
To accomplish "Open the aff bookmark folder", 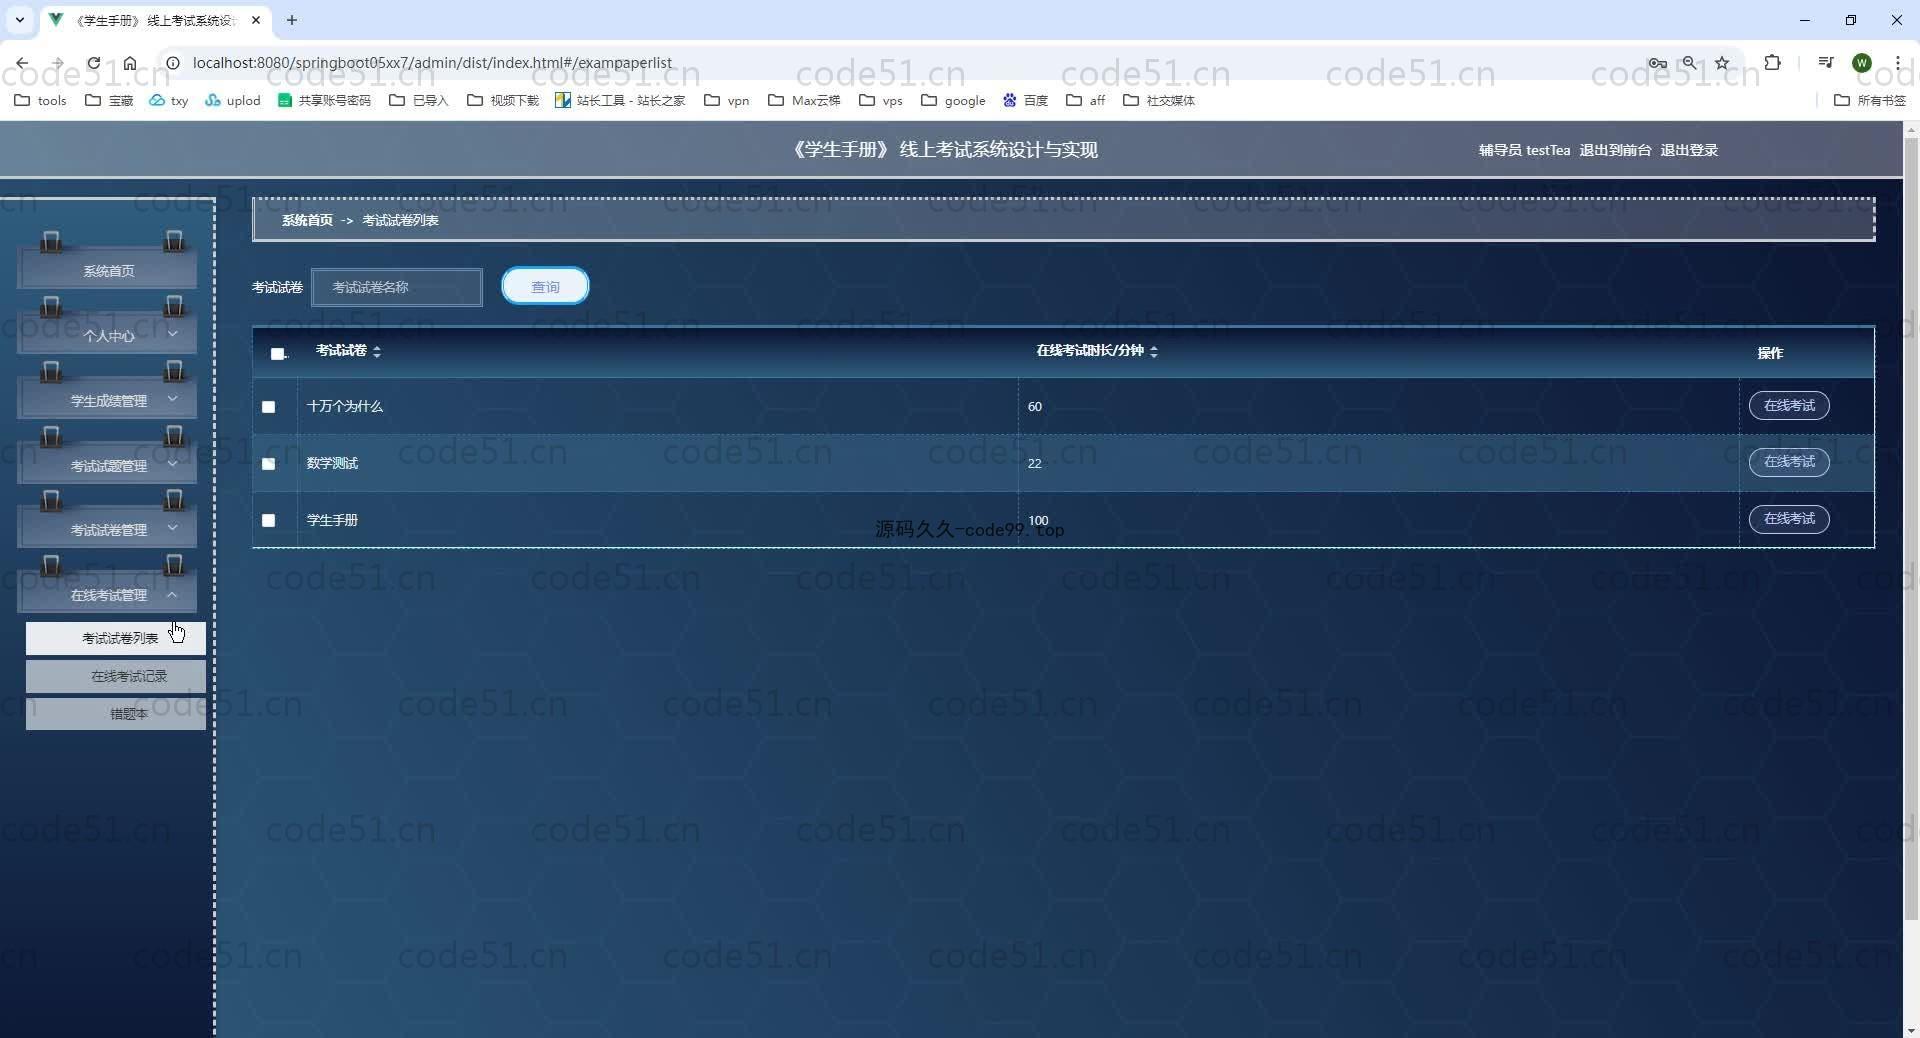I will 1086,100.
